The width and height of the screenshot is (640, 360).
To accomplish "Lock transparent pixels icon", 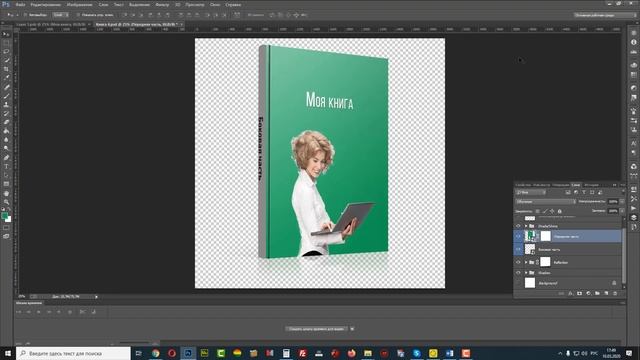I will point(538,211).
